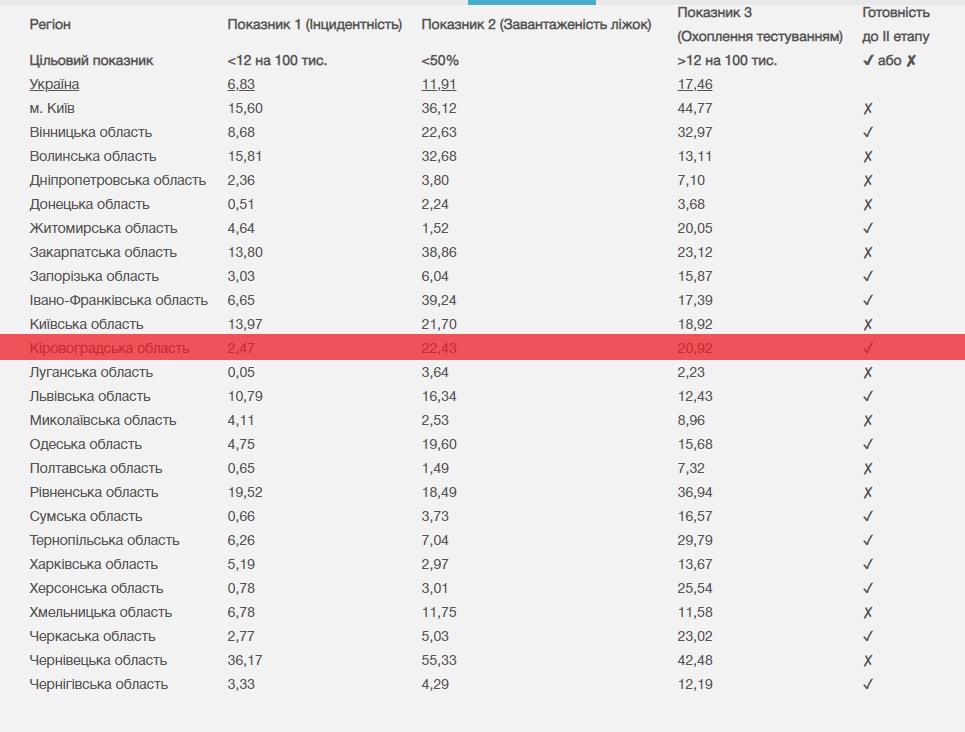Select the Кіровоградська область highlighted row name
The image size is (965, 732).
(110, 348)
